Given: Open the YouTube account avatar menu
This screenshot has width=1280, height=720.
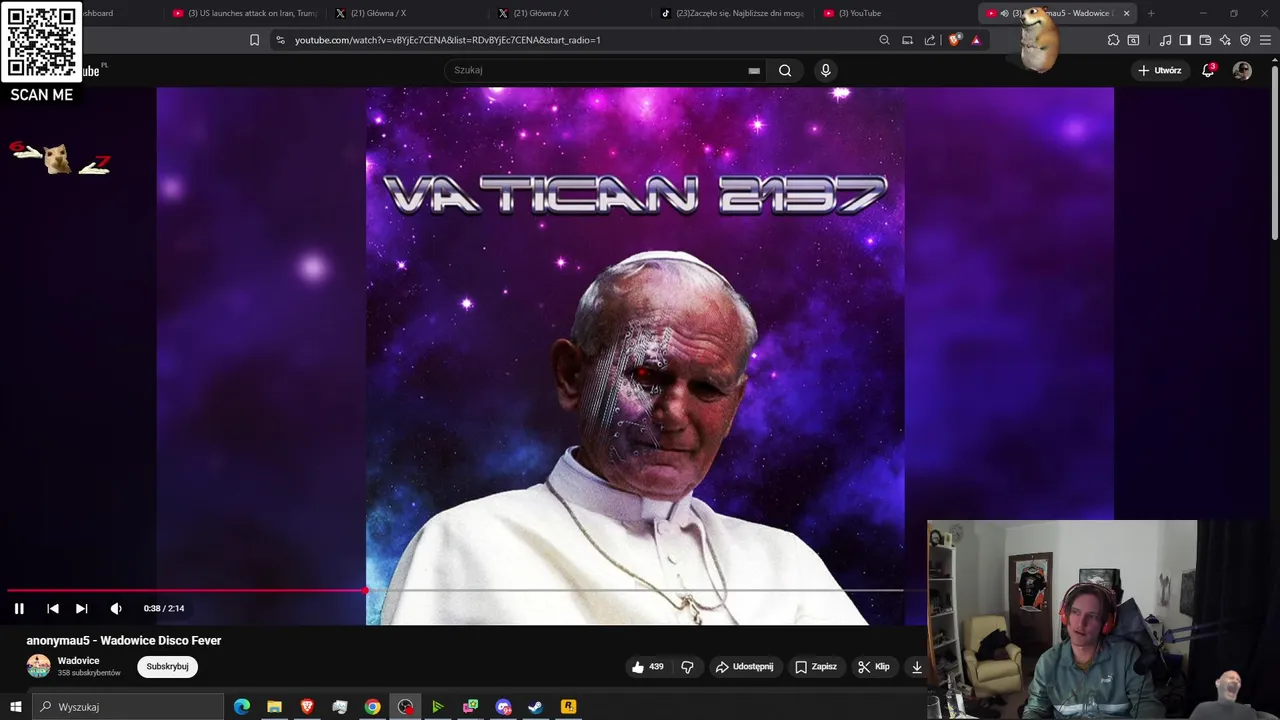Looking at the screenshot, I should tap(1242, 70).
